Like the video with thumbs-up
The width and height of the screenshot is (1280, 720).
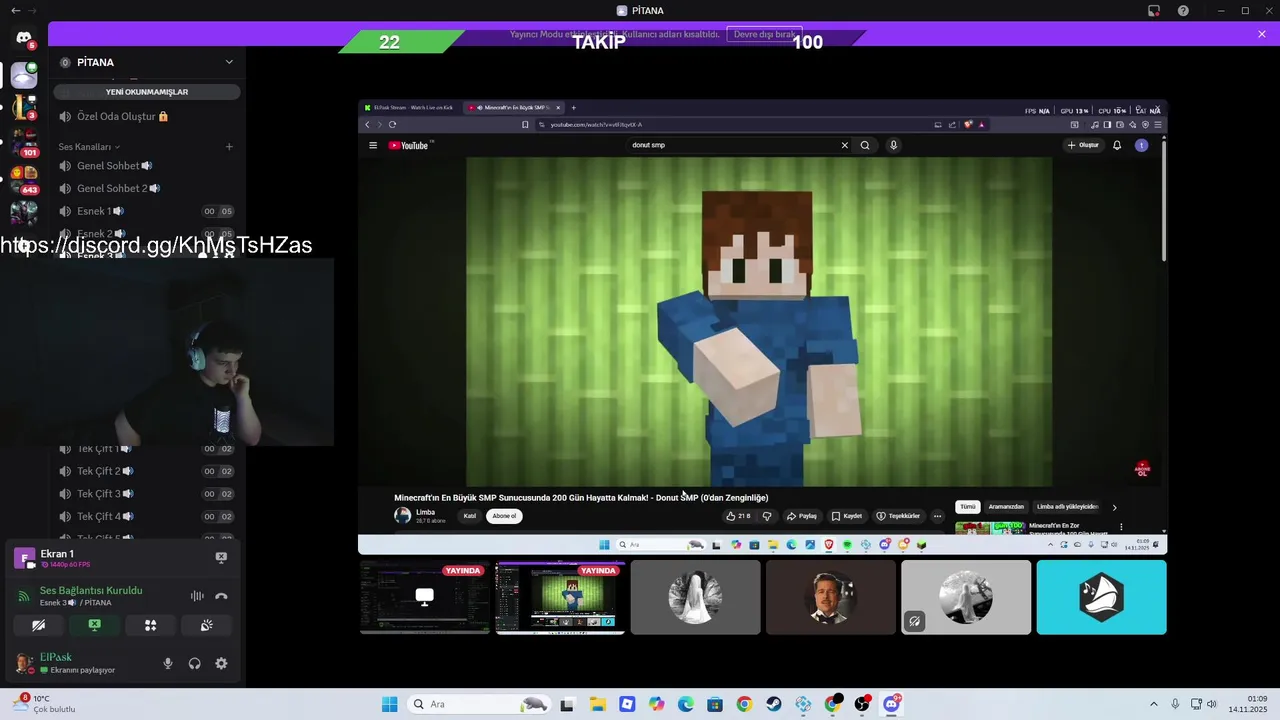coord(738,516)
